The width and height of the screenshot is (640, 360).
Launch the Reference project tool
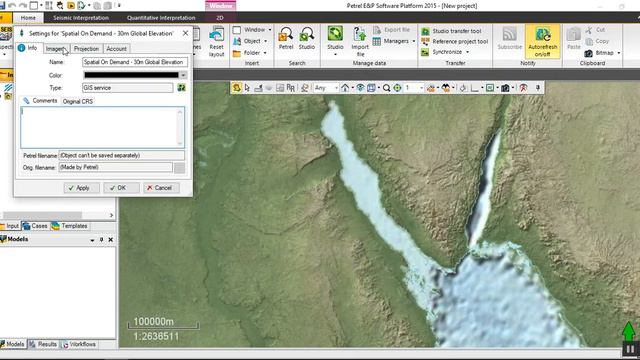(x=455, y=42)
